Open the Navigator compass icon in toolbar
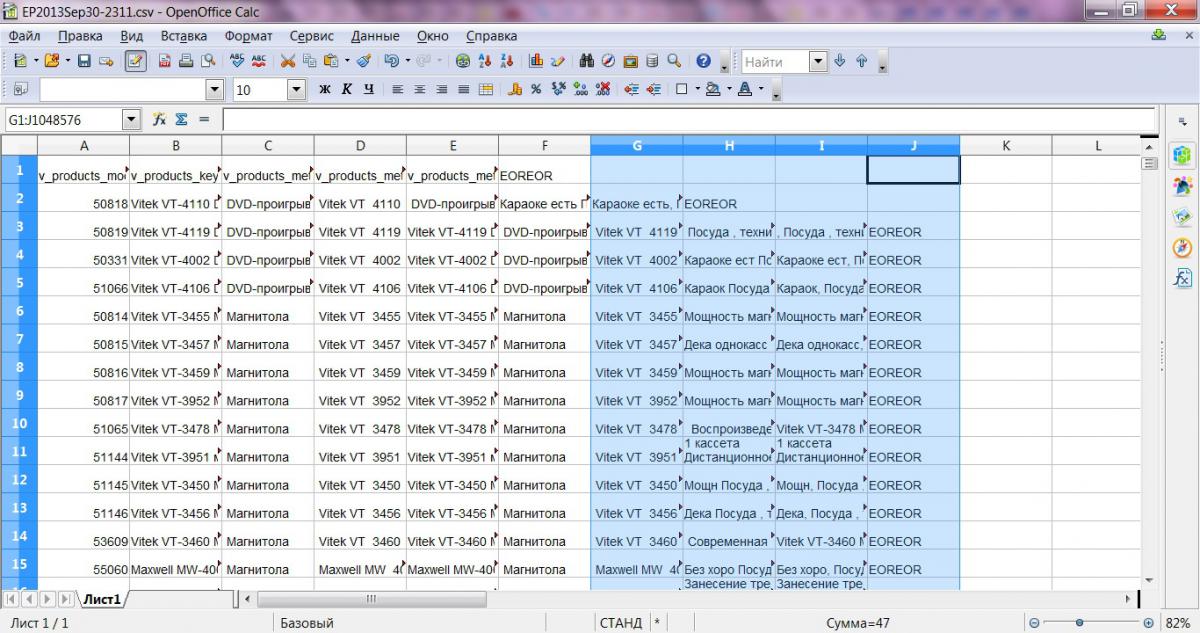 click(x=608, y=61)
